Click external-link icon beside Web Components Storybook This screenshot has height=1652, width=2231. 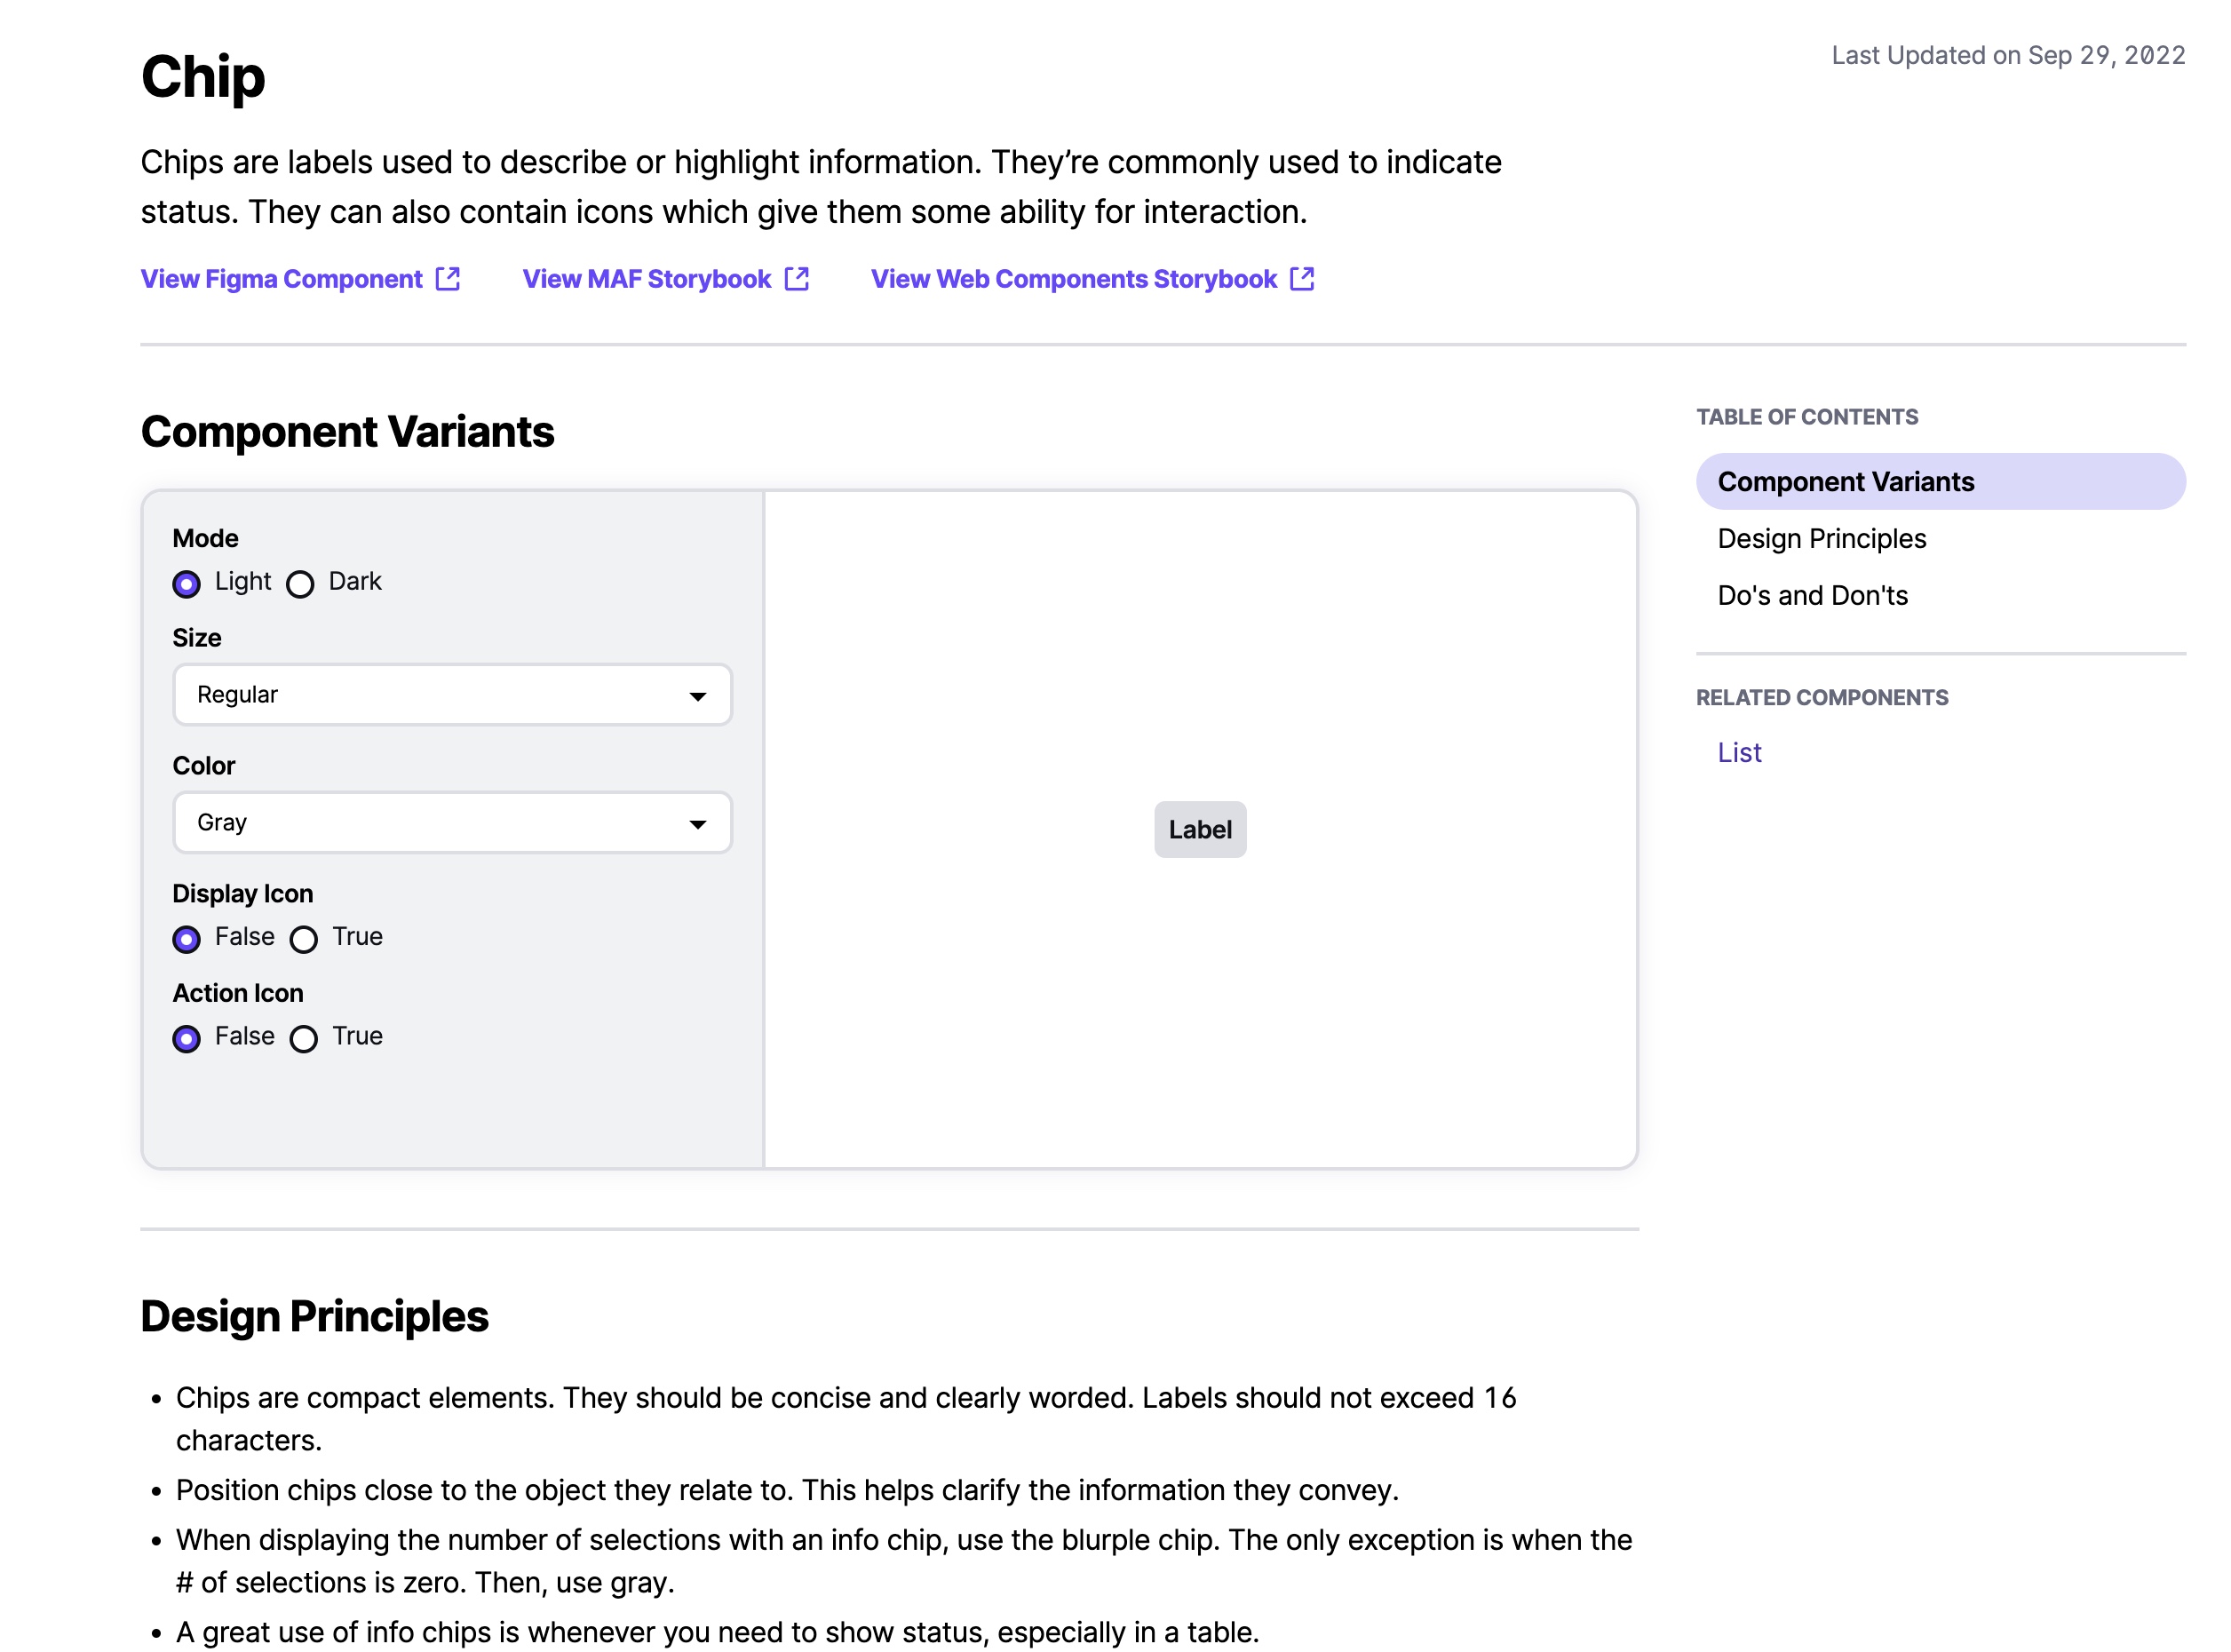click(1301, 279)
